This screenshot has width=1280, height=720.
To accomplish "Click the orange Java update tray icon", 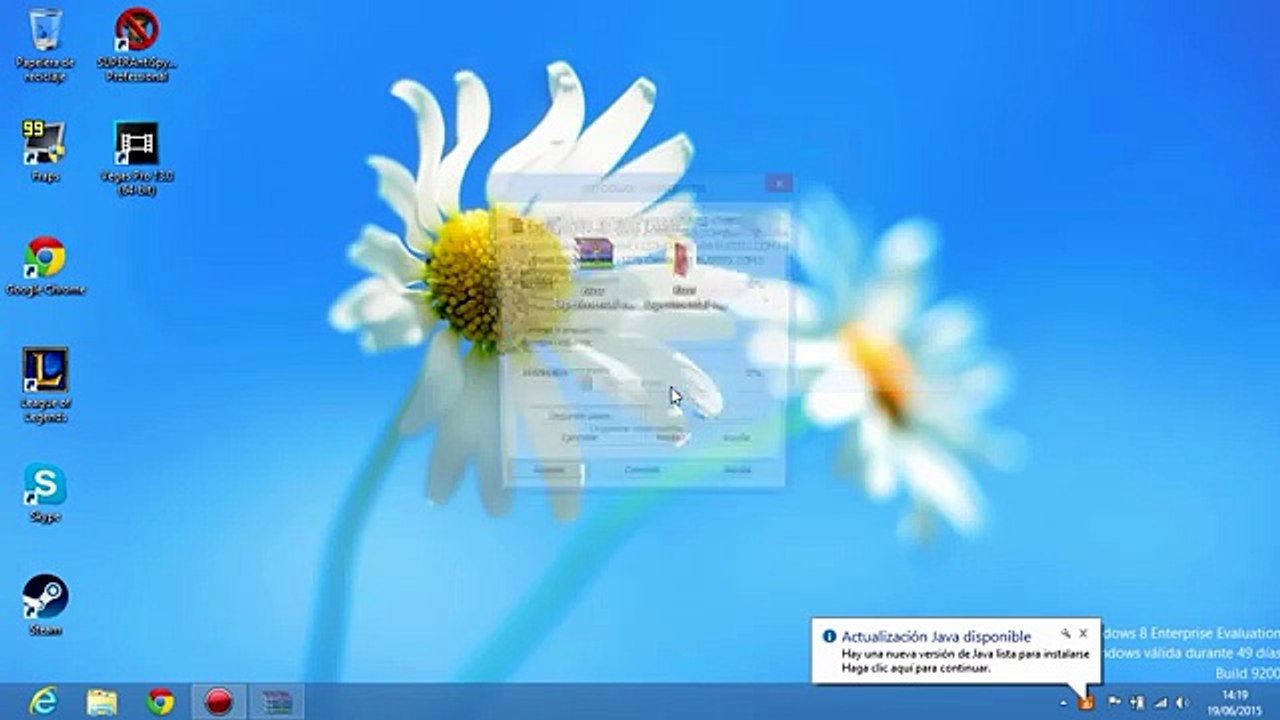I will click(1086, 702).
